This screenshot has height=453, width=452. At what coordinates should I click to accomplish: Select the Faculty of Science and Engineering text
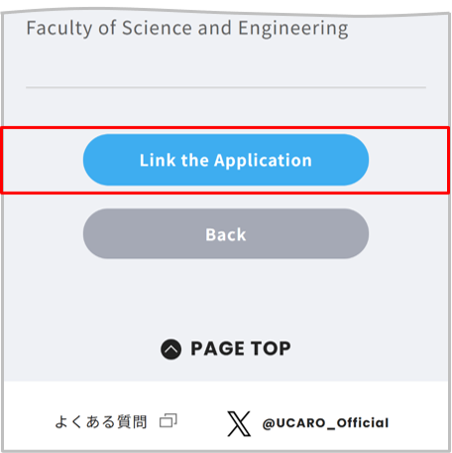187,29
